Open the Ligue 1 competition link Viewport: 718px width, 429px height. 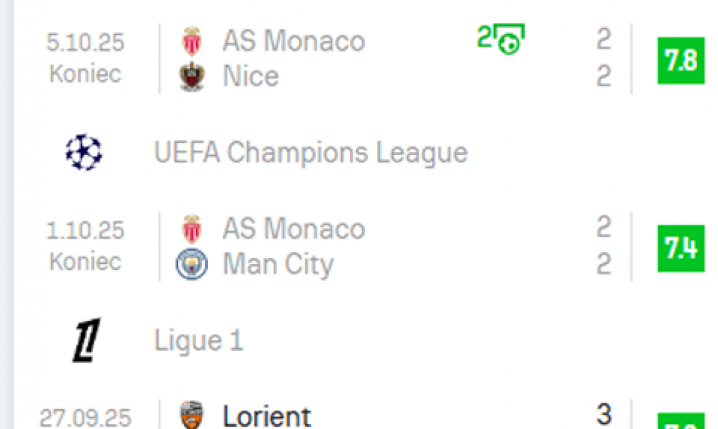199,341
